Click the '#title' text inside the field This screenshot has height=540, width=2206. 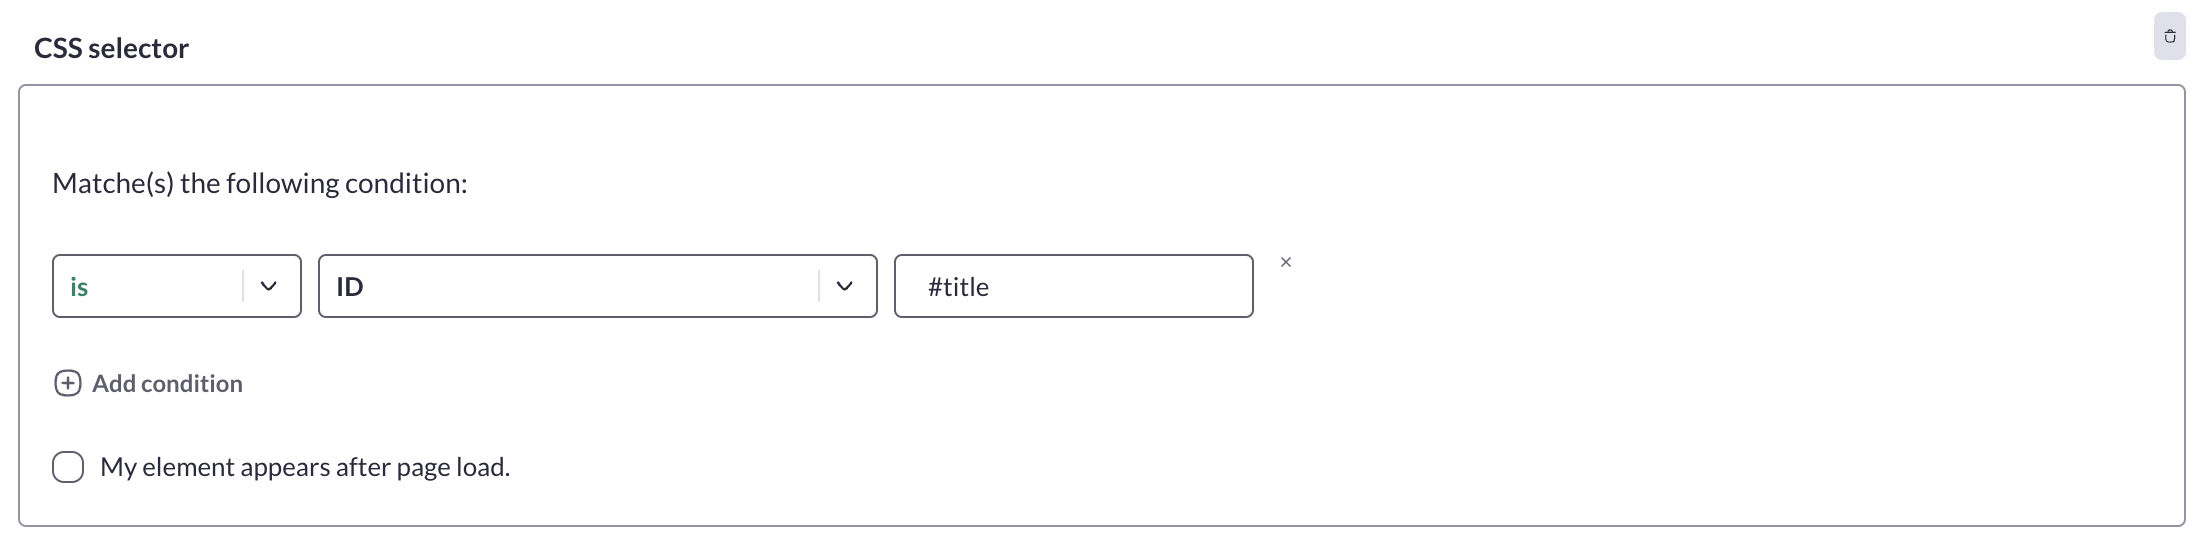[958, 287]
